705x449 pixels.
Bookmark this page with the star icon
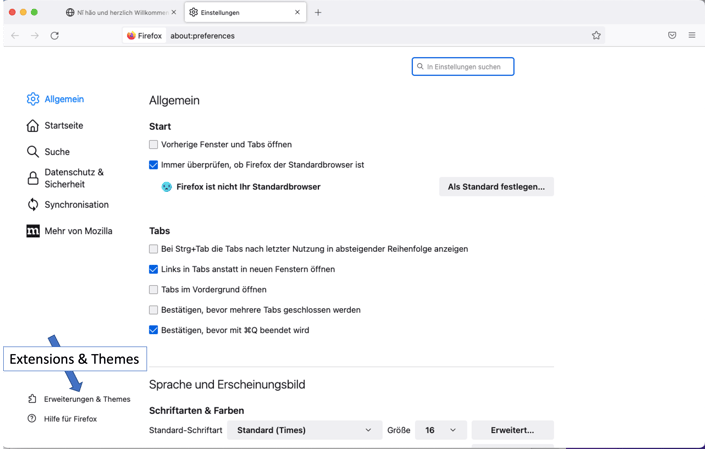pos(596,36)
